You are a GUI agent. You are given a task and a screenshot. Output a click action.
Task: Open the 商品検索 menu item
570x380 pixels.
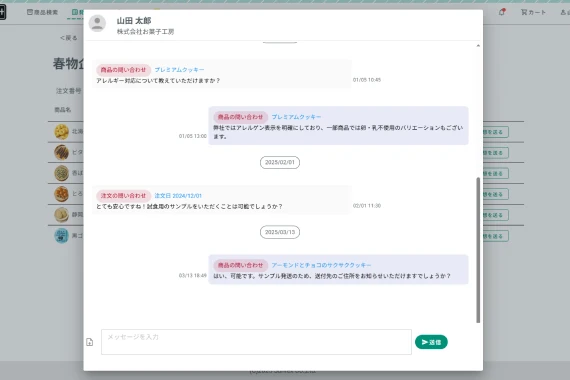(x=43, y=12)
